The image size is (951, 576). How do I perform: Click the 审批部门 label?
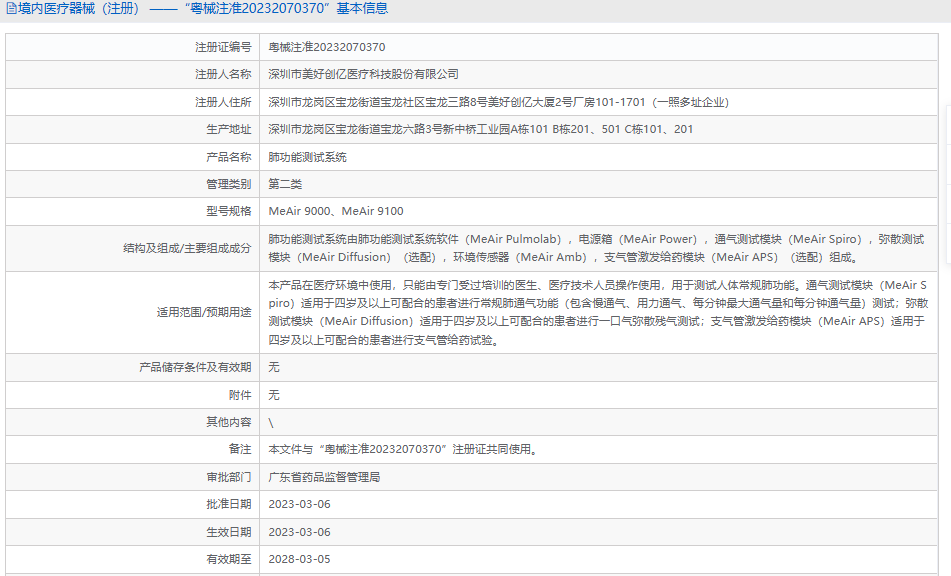coord(228,477)
